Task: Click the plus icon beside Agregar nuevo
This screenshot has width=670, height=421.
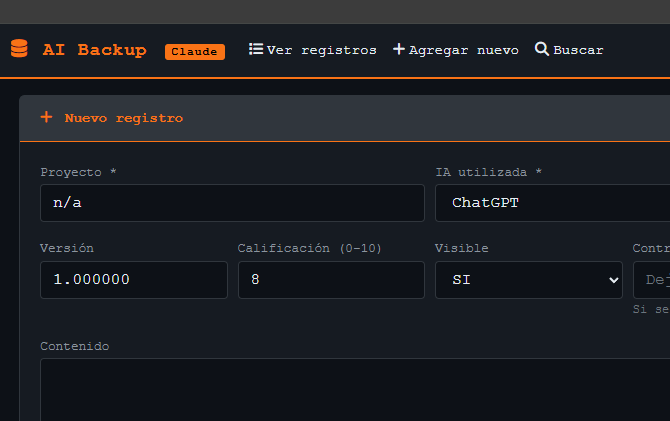Action: (x=399, y=49)
